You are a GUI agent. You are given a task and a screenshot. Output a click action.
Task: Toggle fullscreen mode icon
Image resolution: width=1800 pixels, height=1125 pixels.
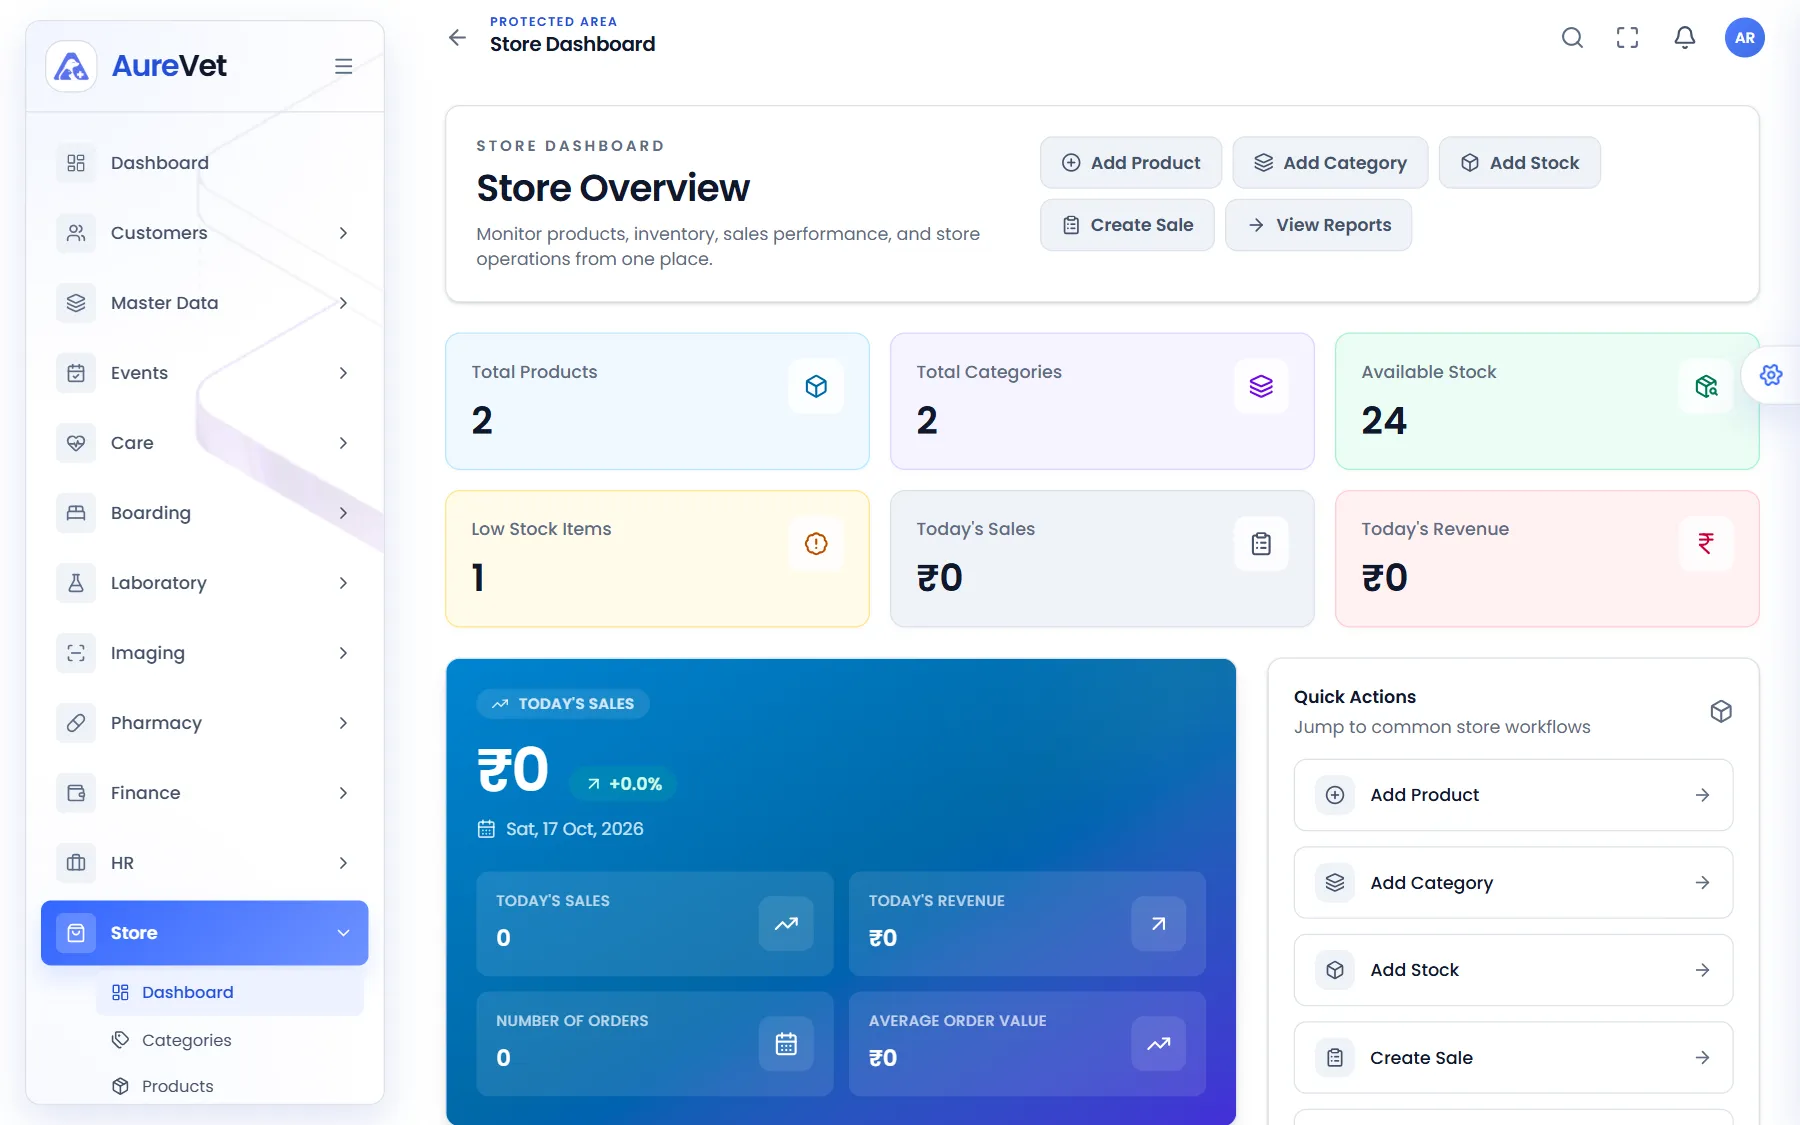click(1628, 38)
